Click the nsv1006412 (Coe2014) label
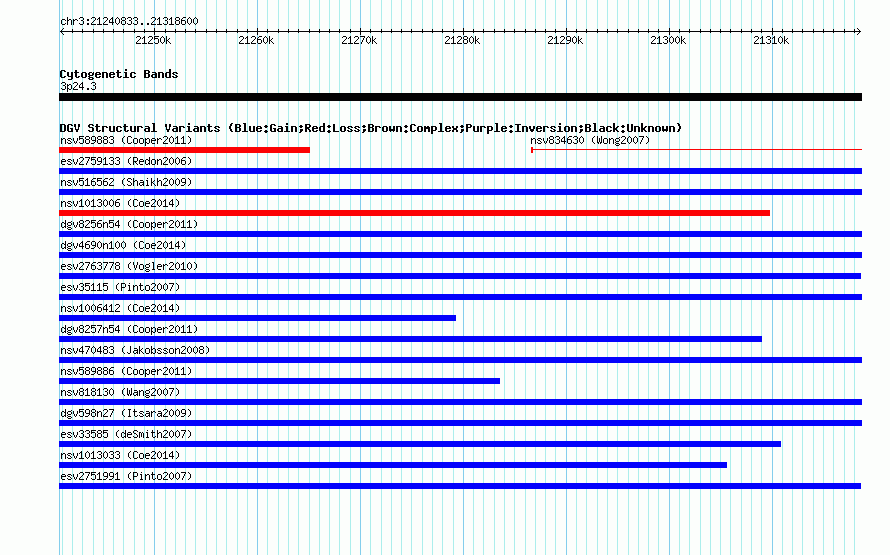The image size is (890, 555). (x=120, y=308)
